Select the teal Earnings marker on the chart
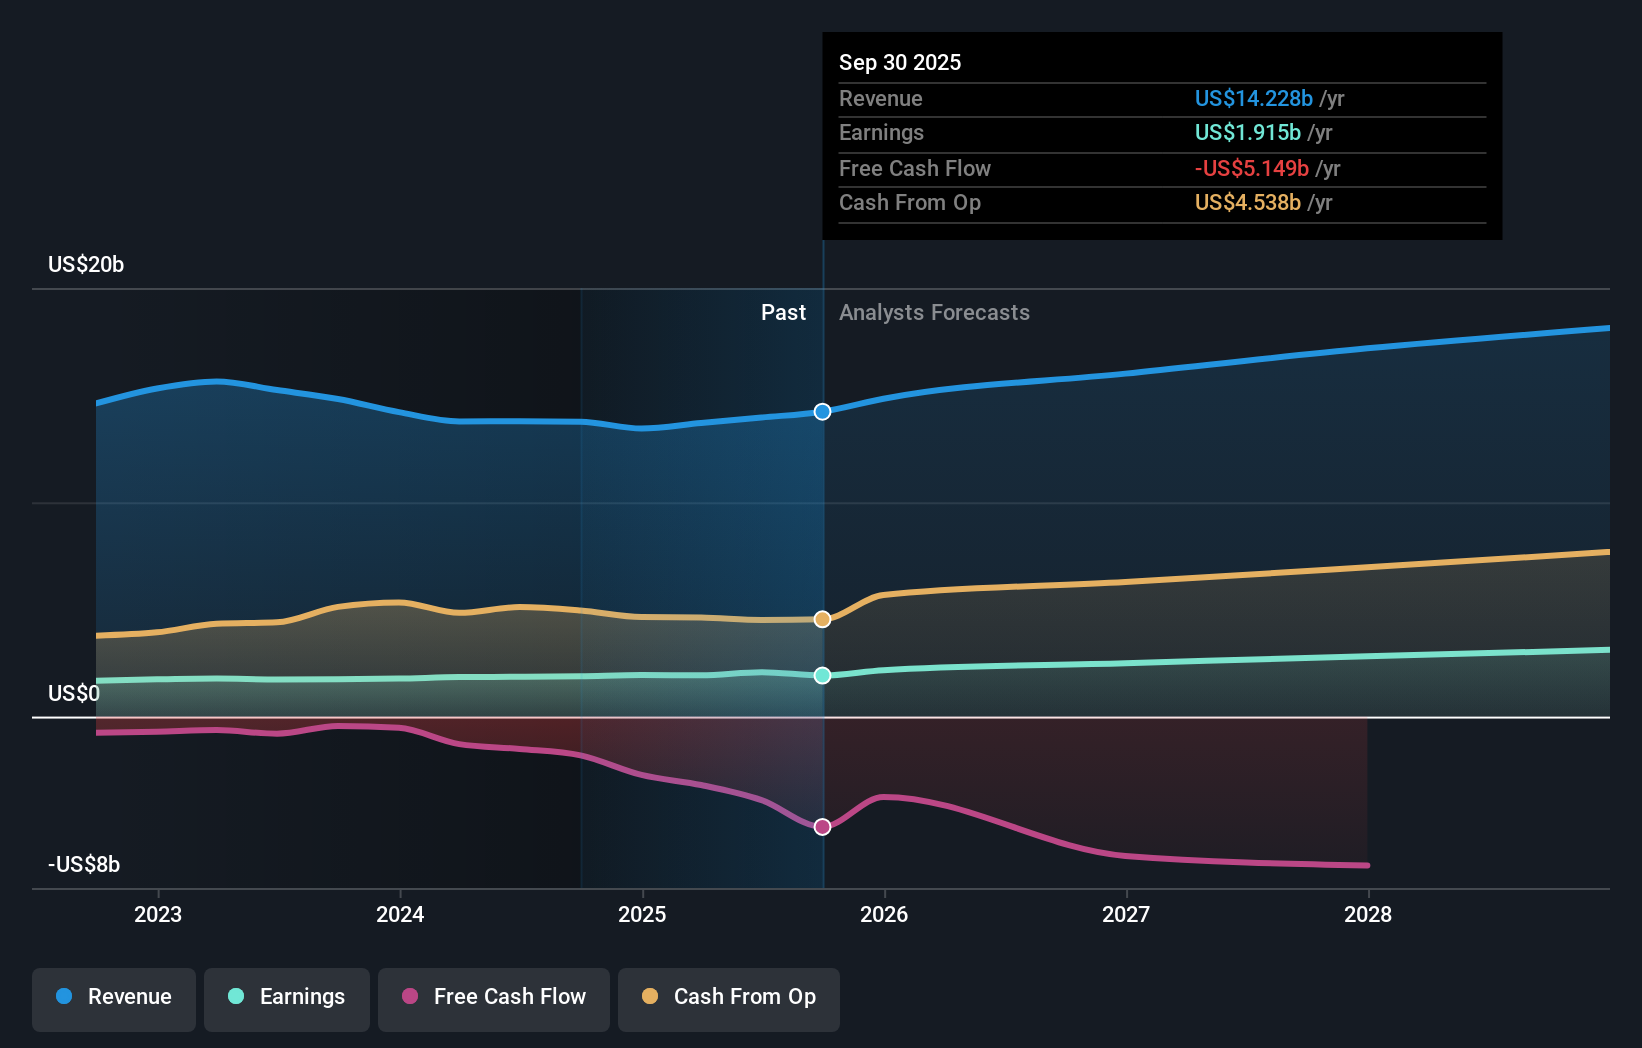1642x1048 pixels. point(822,675)
